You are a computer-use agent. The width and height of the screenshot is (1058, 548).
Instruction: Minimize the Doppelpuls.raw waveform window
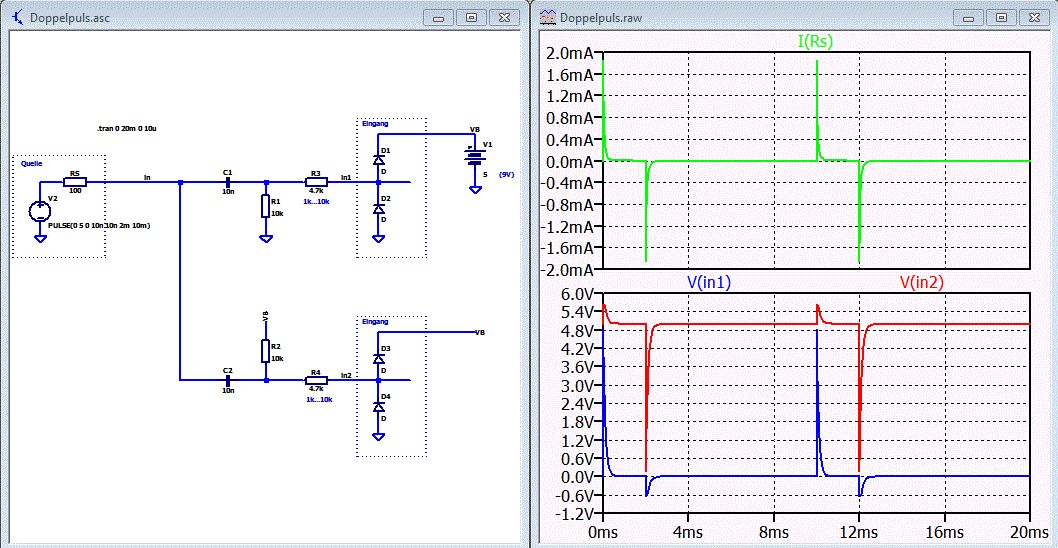pyautogui.click(x=966, y=17)
